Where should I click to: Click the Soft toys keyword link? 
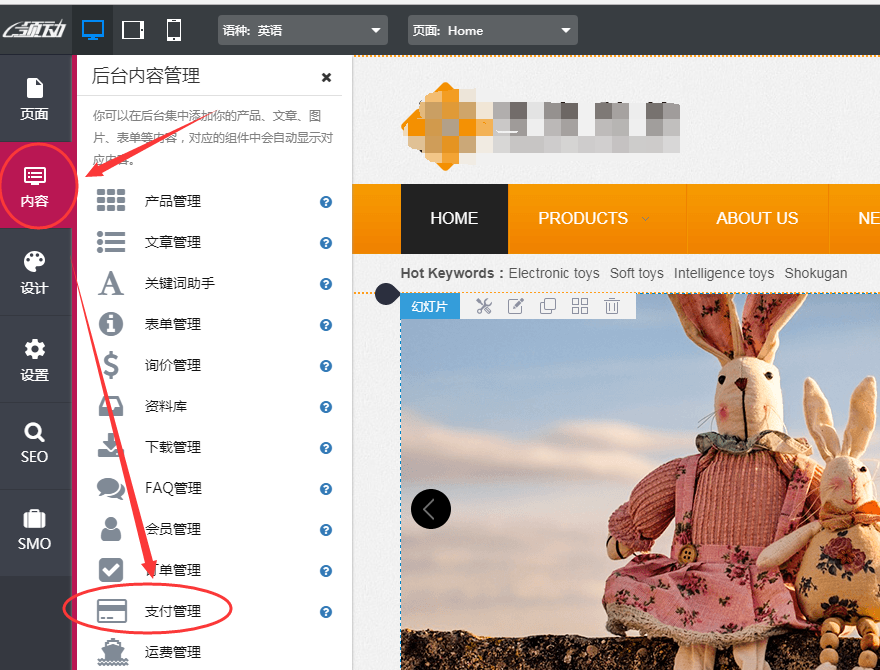(x=636, y=273)
